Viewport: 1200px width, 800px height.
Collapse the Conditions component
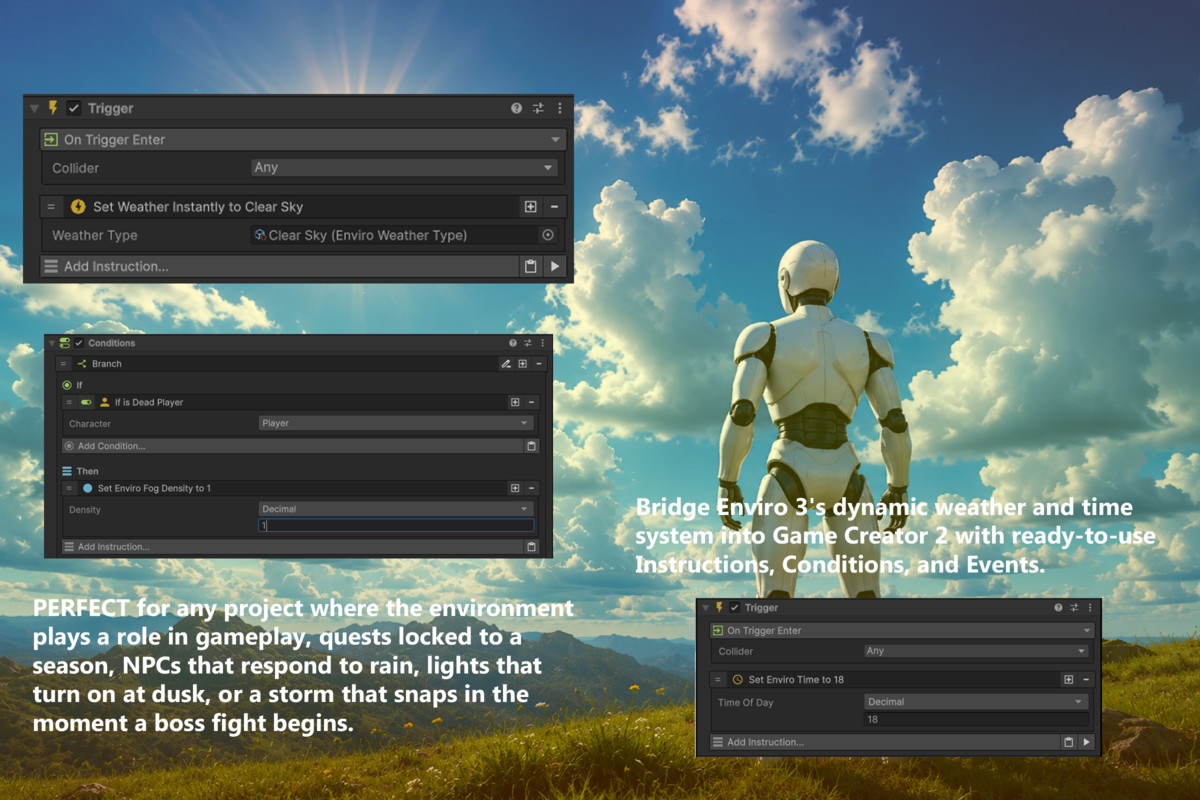[x=51, y=343]
